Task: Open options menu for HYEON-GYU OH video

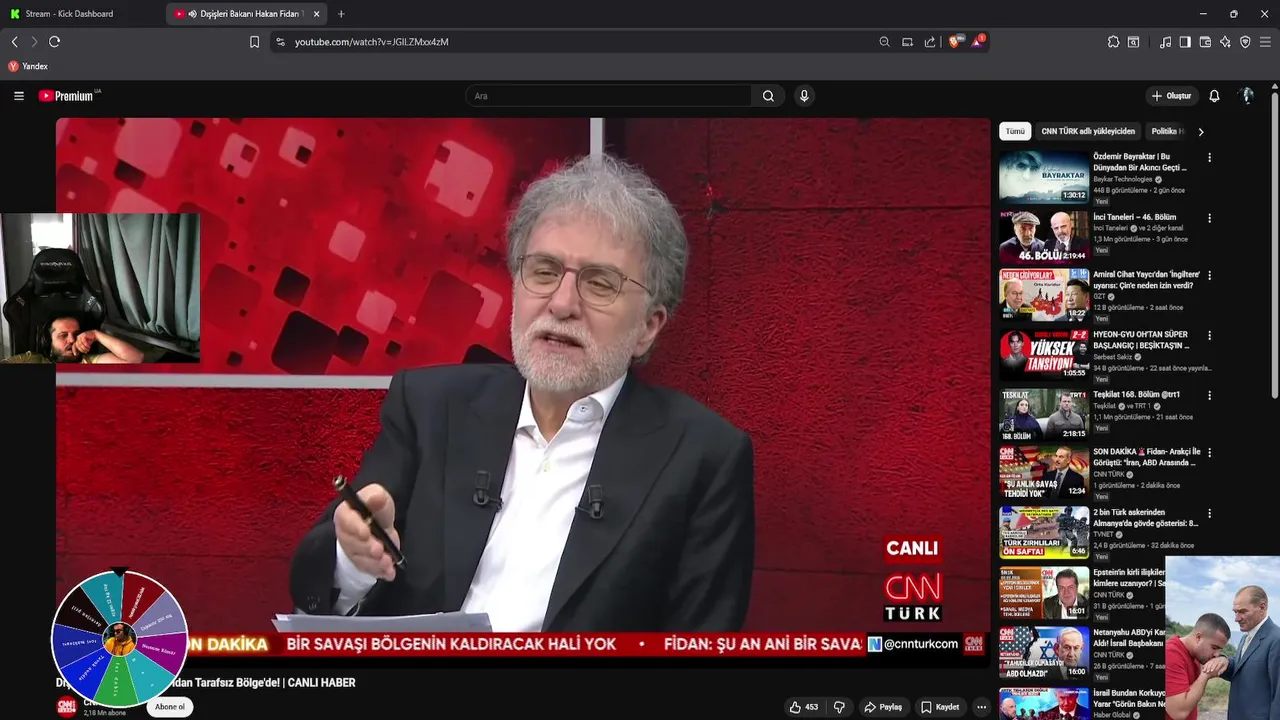Action: [1209, 335]
